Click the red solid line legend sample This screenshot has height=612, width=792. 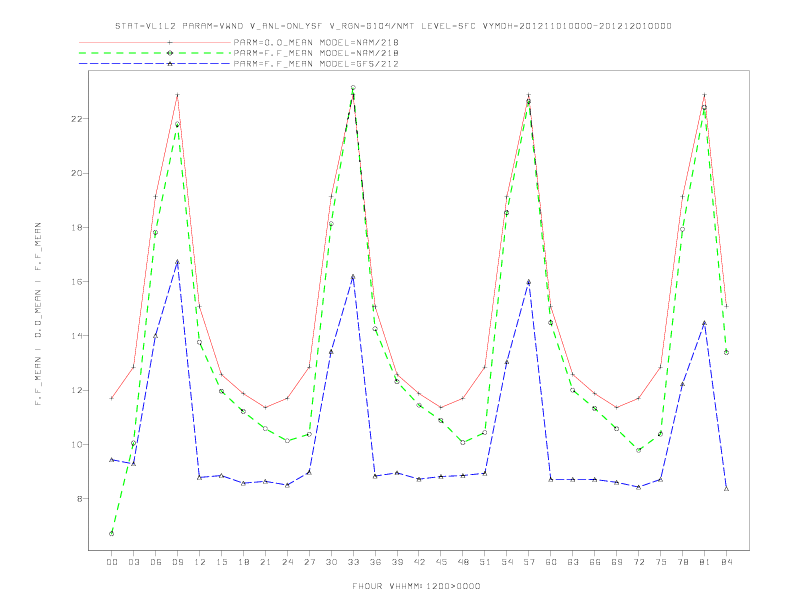pos(155,42)
